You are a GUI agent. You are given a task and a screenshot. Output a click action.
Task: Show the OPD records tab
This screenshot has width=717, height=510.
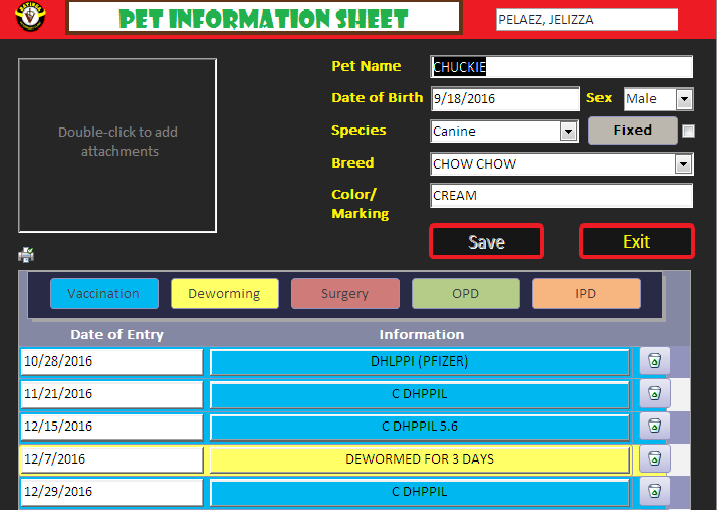point(465,293)
